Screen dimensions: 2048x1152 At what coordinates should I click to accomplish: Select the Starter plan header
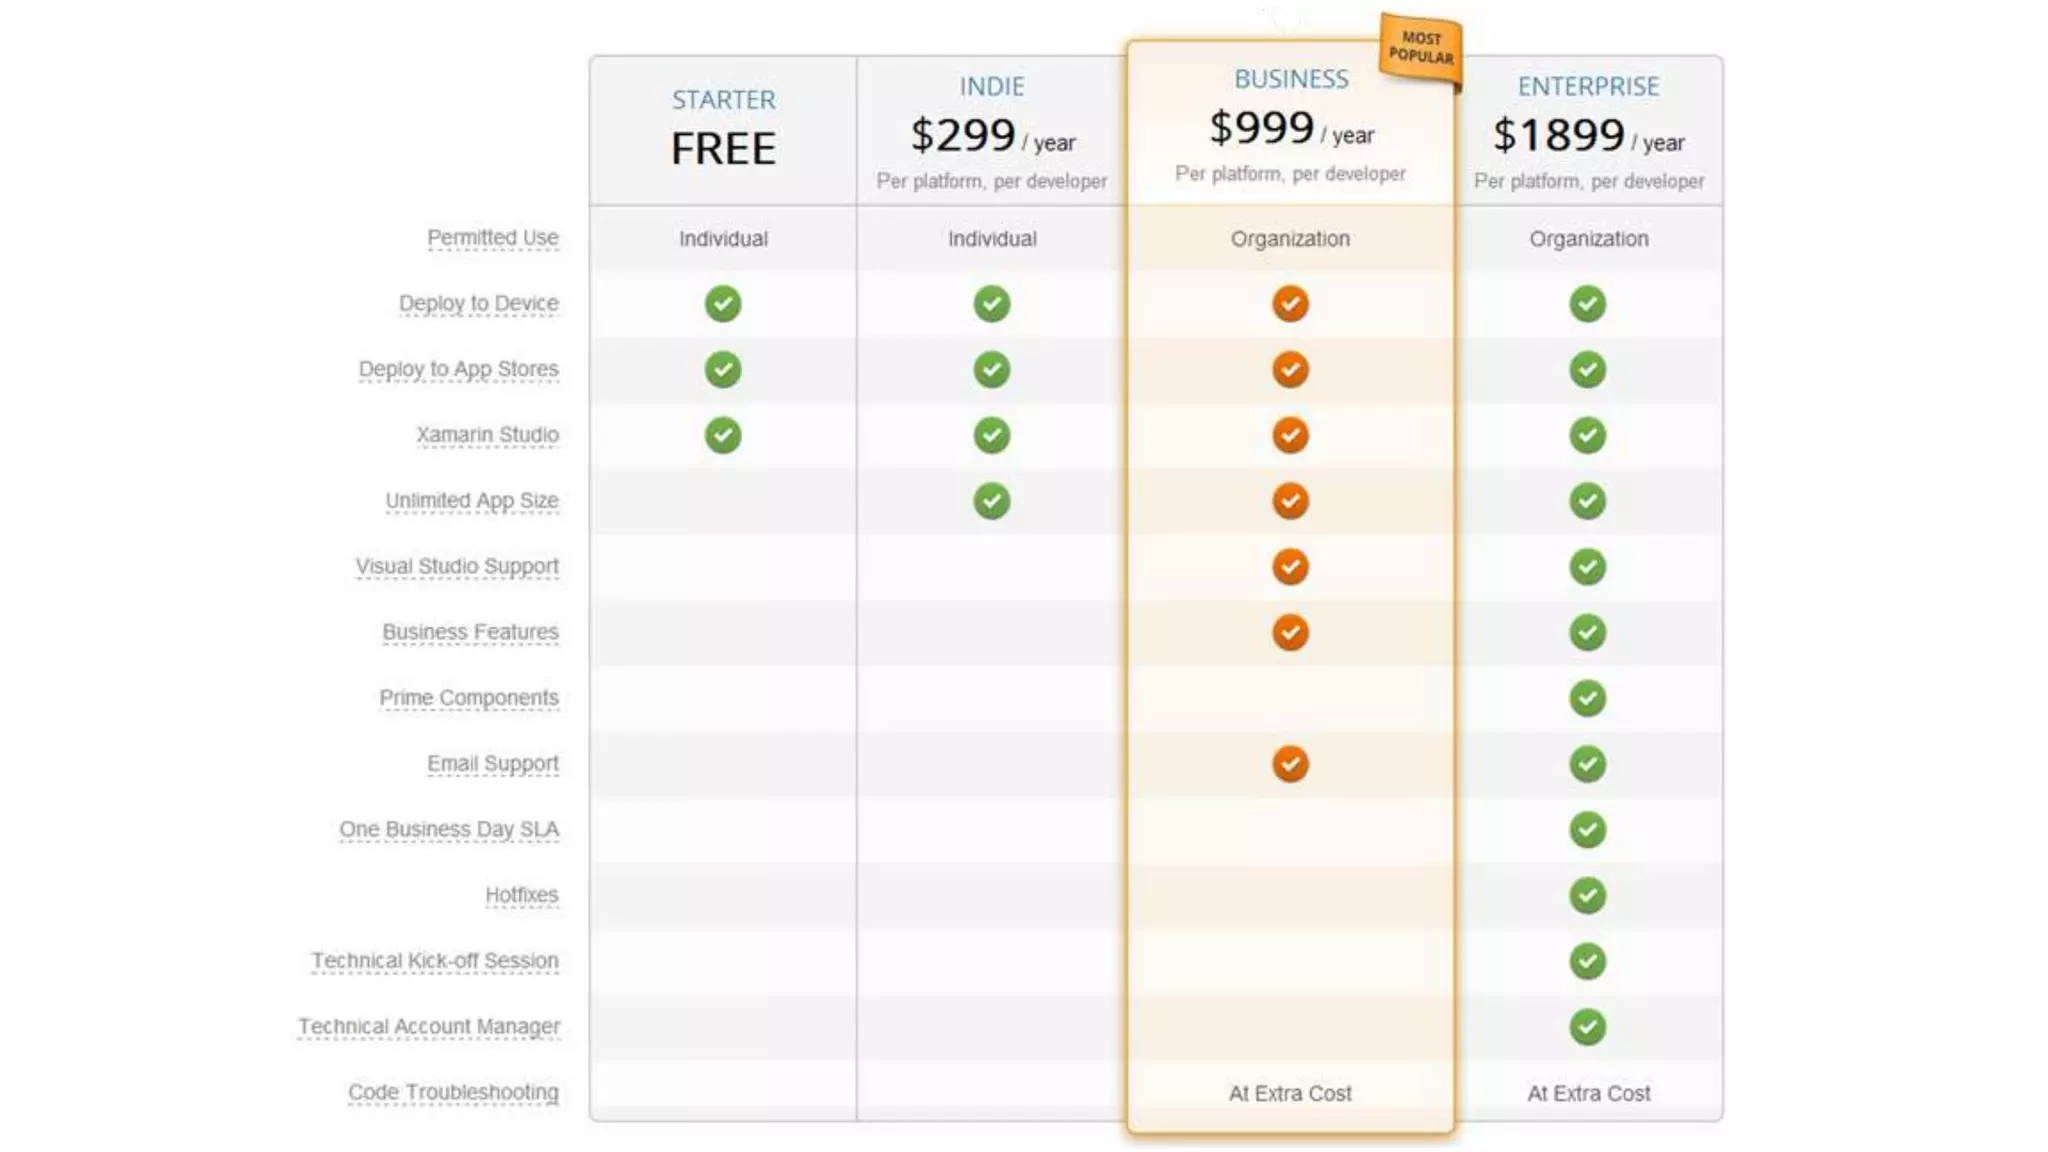click(723, 100)
